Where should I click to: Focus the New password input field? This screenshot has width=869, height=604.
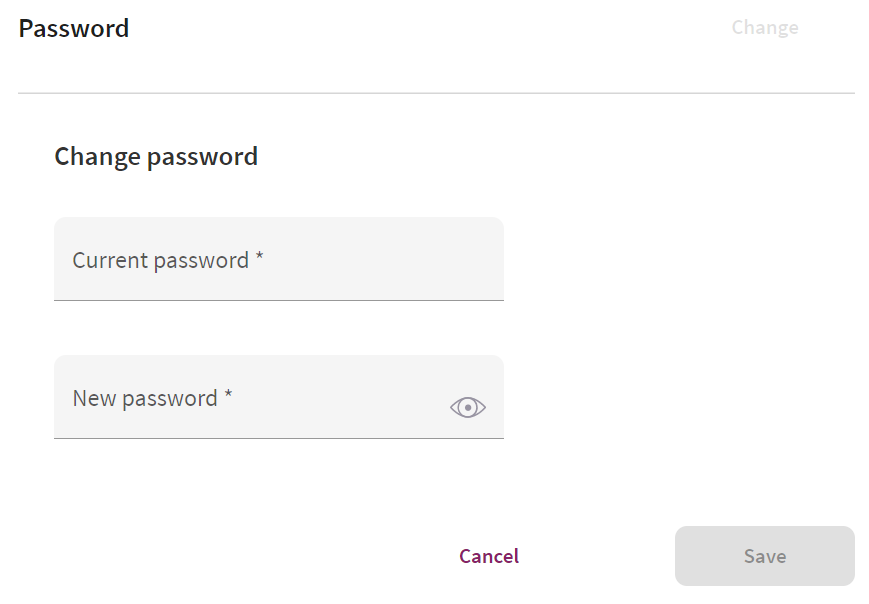click(x=279, y=397)
